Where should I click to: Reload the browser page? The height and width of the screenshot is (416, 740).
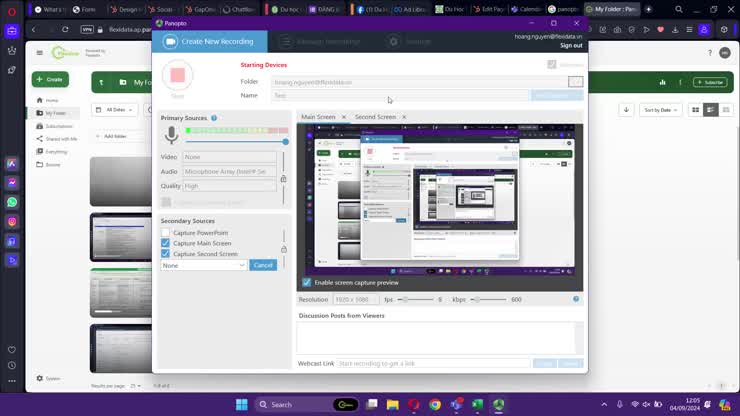point(65,29)
